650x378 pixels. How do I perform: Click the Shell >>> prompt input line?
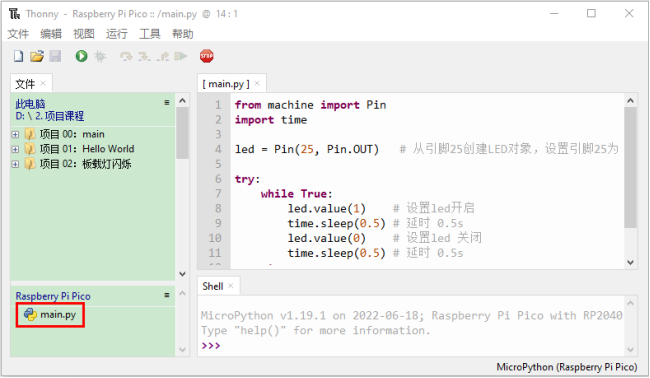pyautogui.click(x=410, y=346)
